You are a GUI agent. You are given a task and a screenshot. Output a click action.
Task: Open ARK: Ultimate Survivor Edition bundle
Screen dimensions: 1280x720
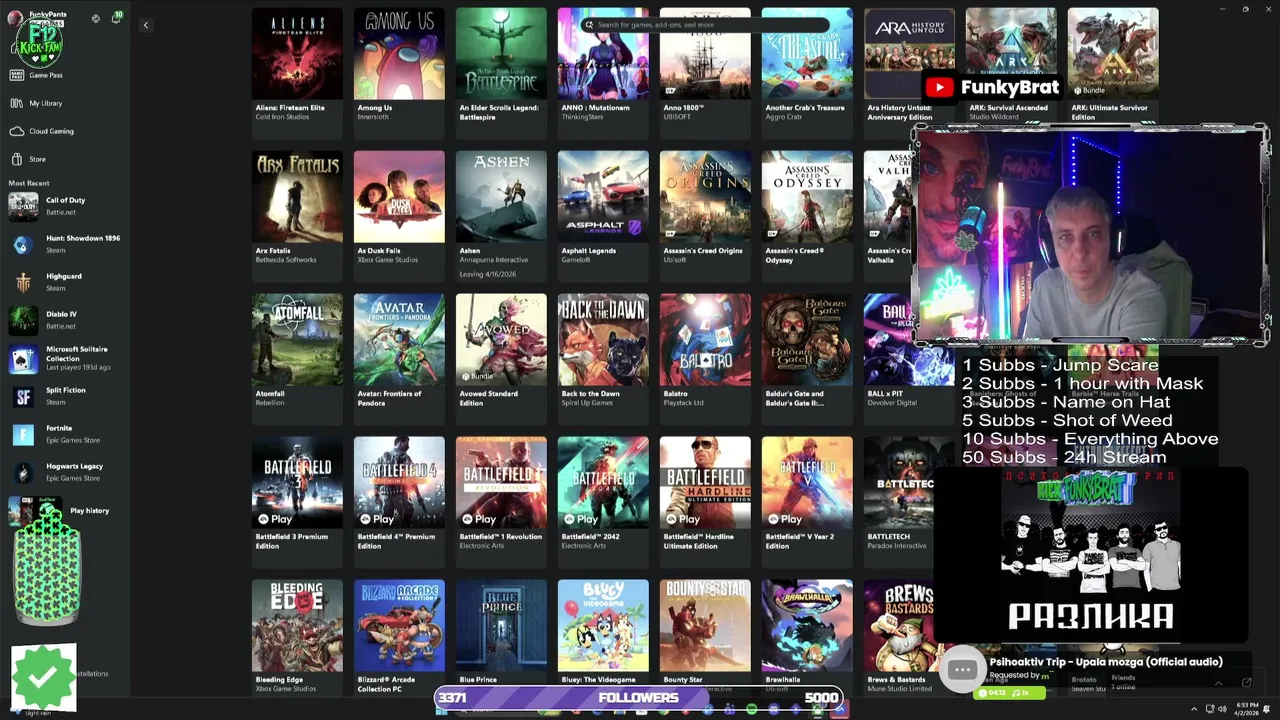click(1113, 65)
